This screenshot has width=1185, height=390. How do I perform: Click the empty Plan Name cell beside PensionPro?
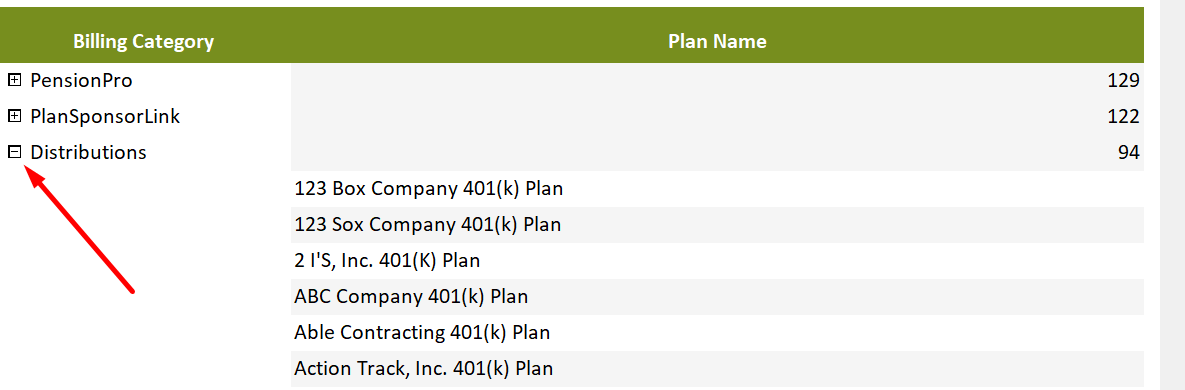click(717, 81)
